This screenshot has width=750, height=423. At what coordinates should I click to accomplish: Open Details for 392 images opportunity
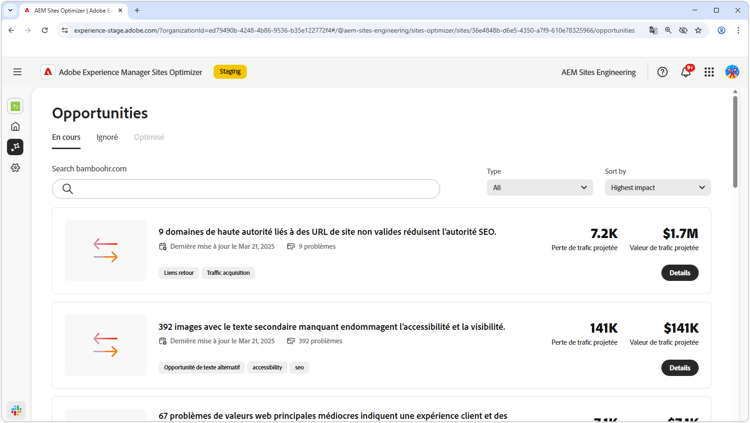point(679,367)
